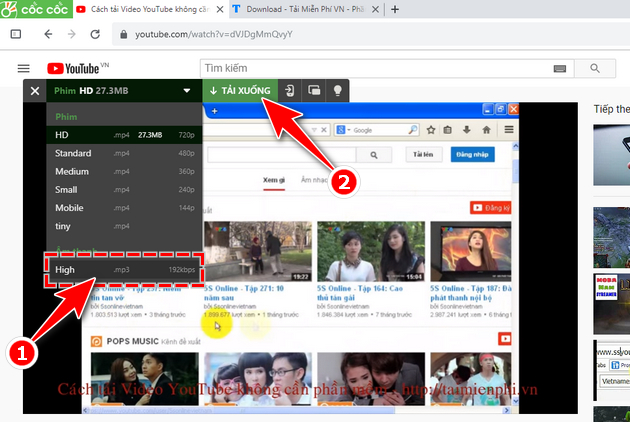Click the YouTube logo
630x422 pixels.
[73, 68]
